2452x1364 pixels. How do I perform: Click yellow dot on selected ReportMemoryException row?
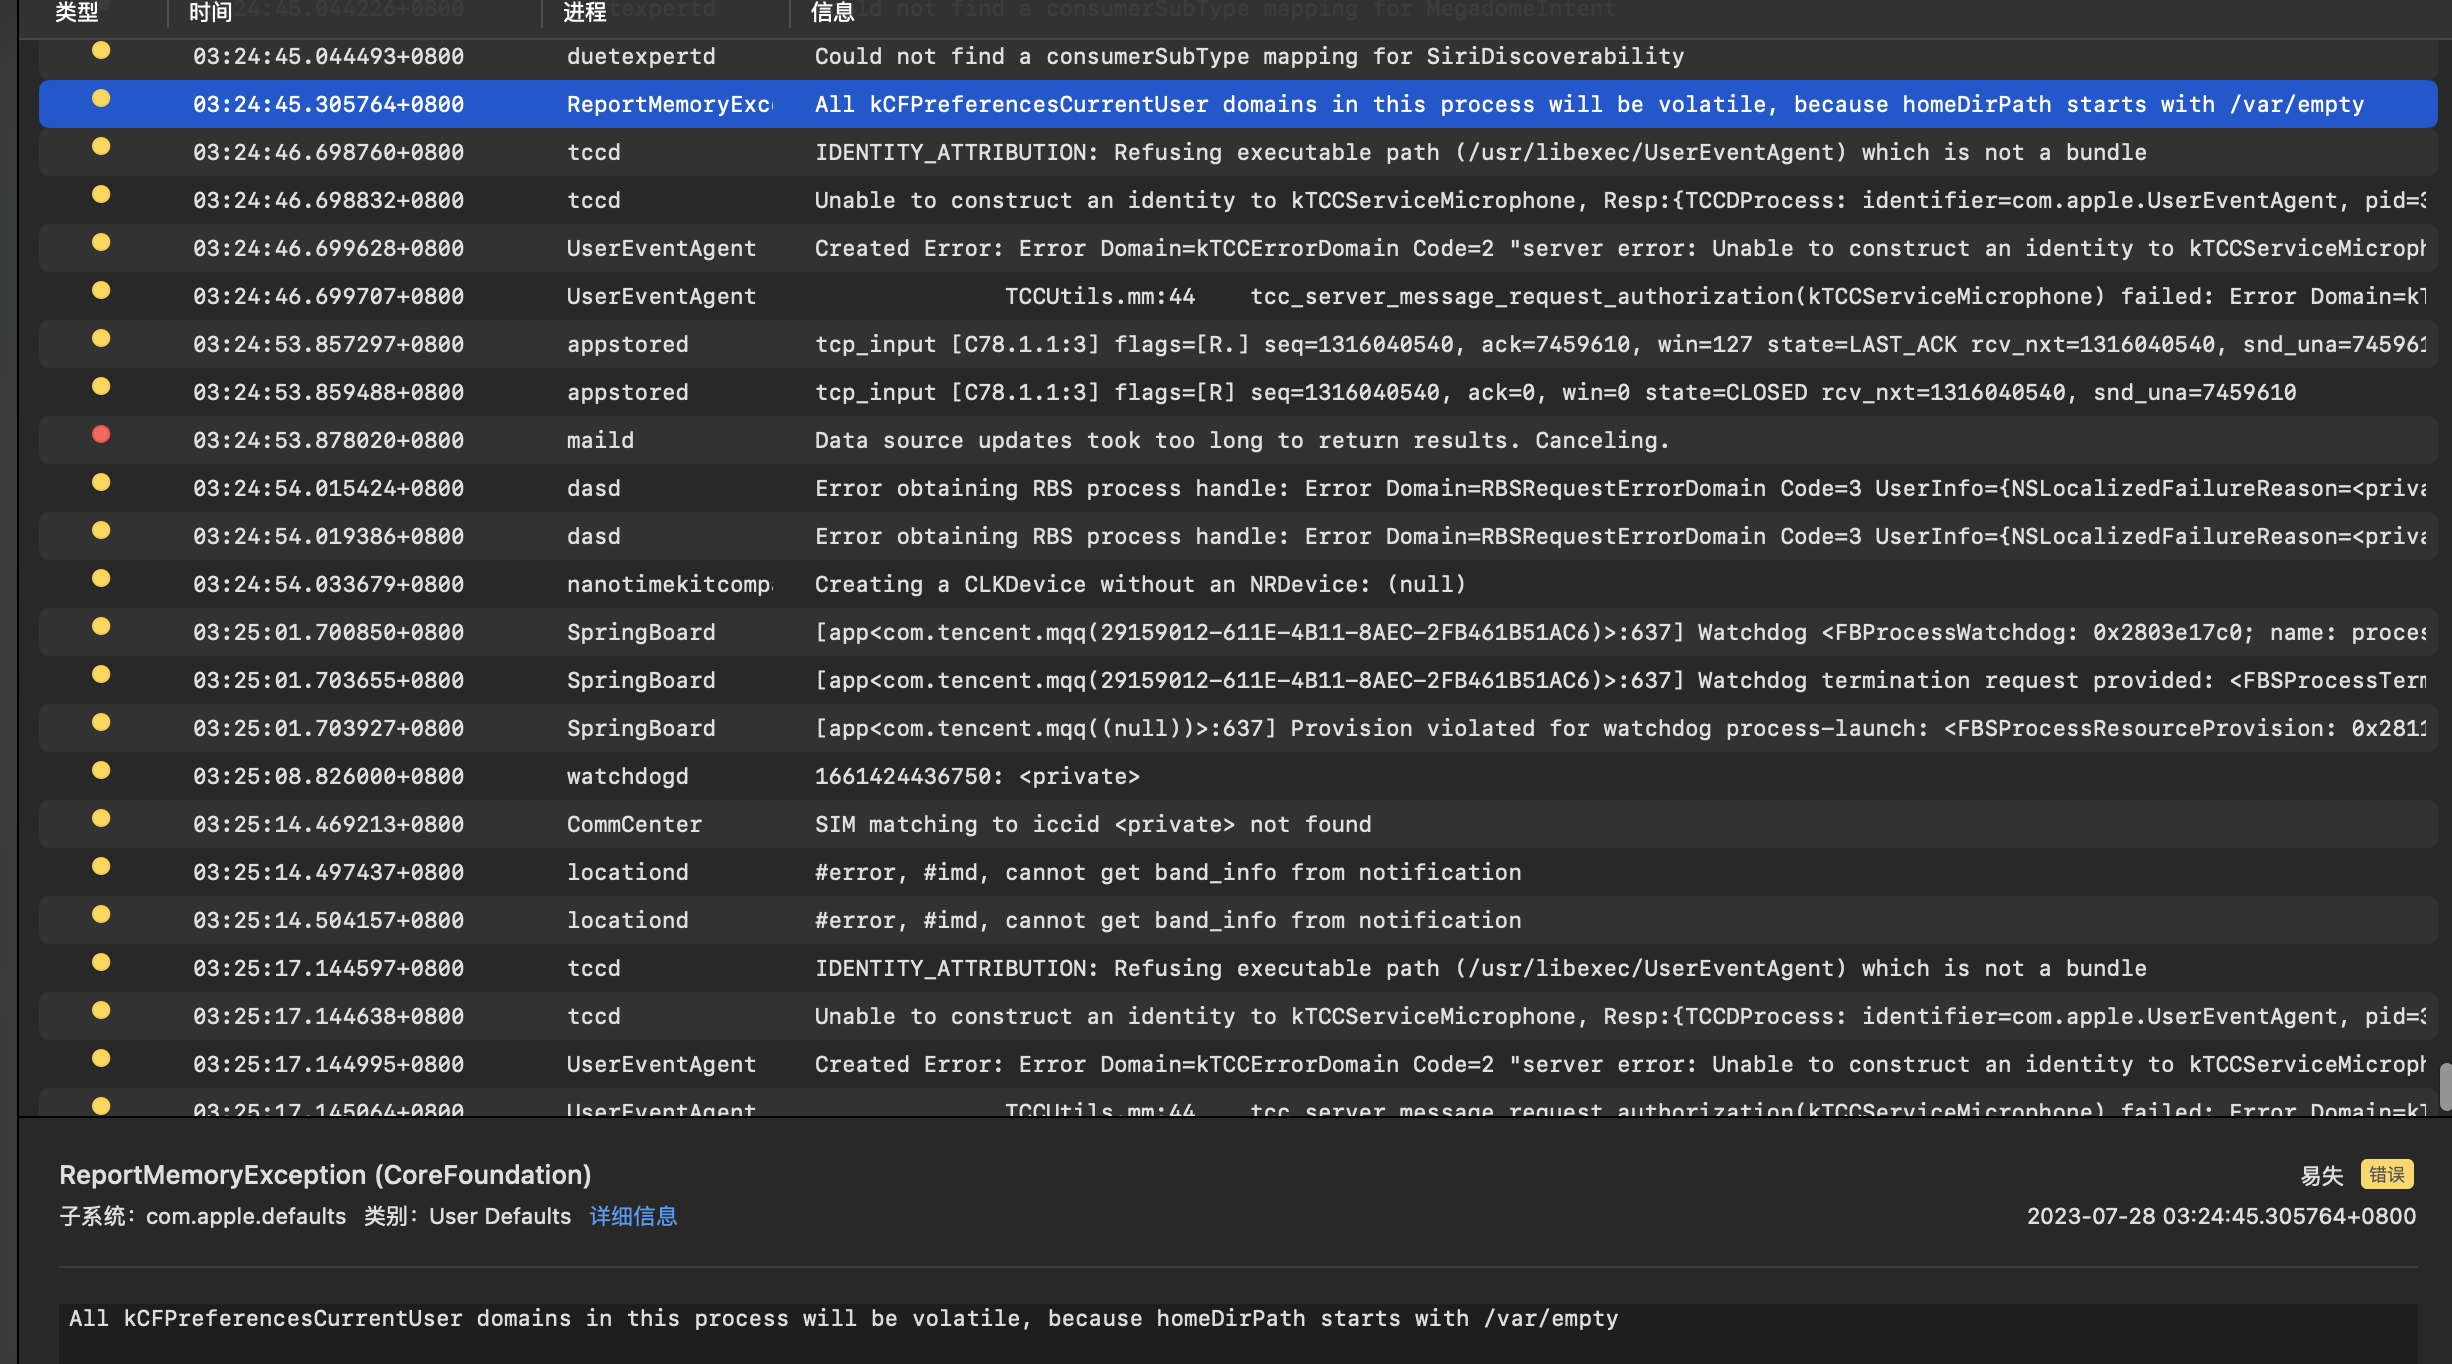101,99
